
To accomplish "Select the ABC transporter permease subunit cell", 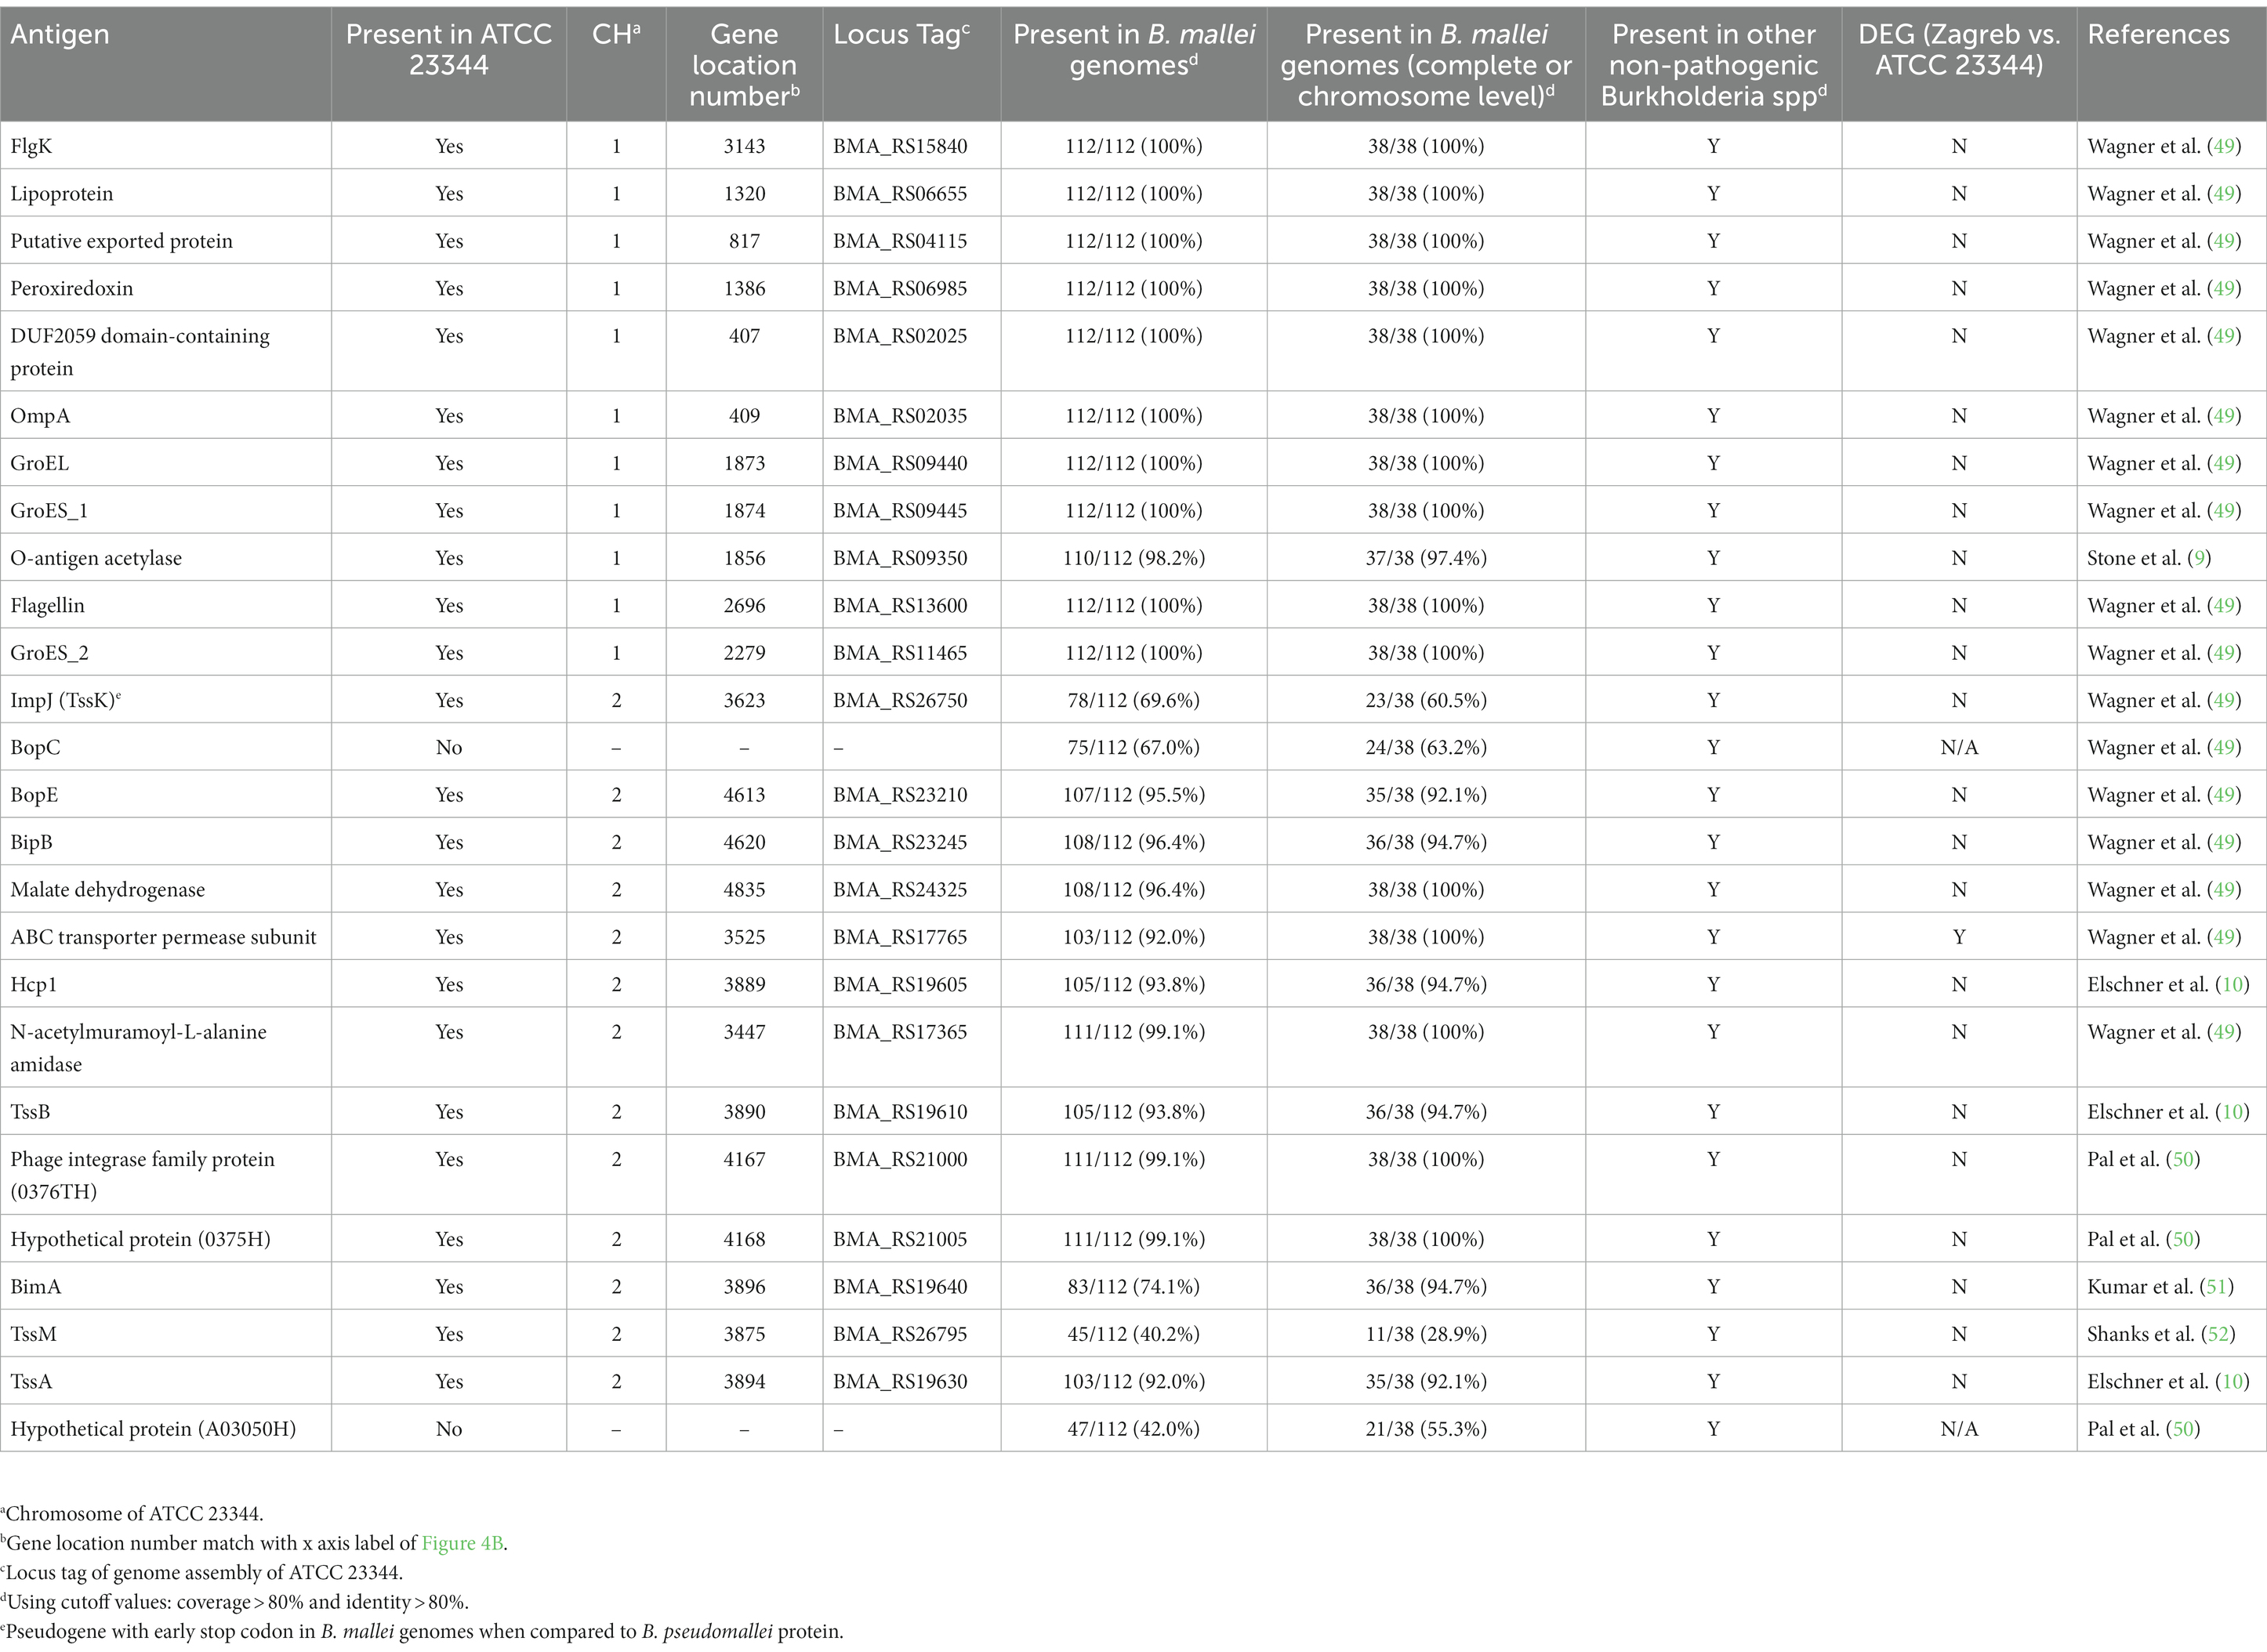I will click(166, 937).
